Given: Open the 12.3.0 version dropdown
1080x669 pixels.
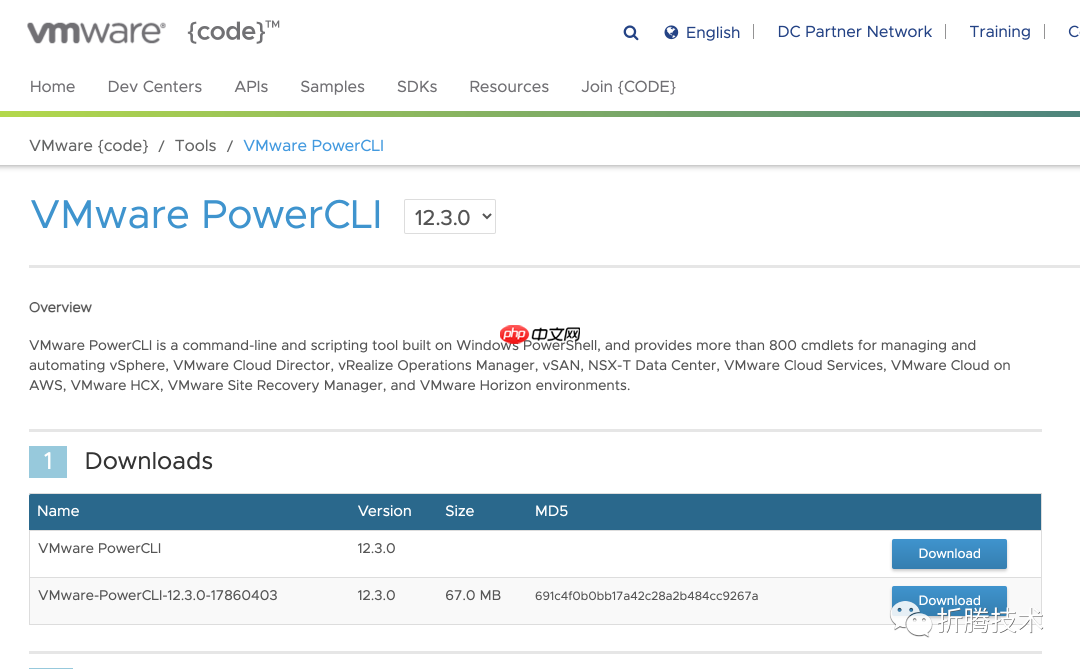Looking at the screenshot, I should pos(449,216).
